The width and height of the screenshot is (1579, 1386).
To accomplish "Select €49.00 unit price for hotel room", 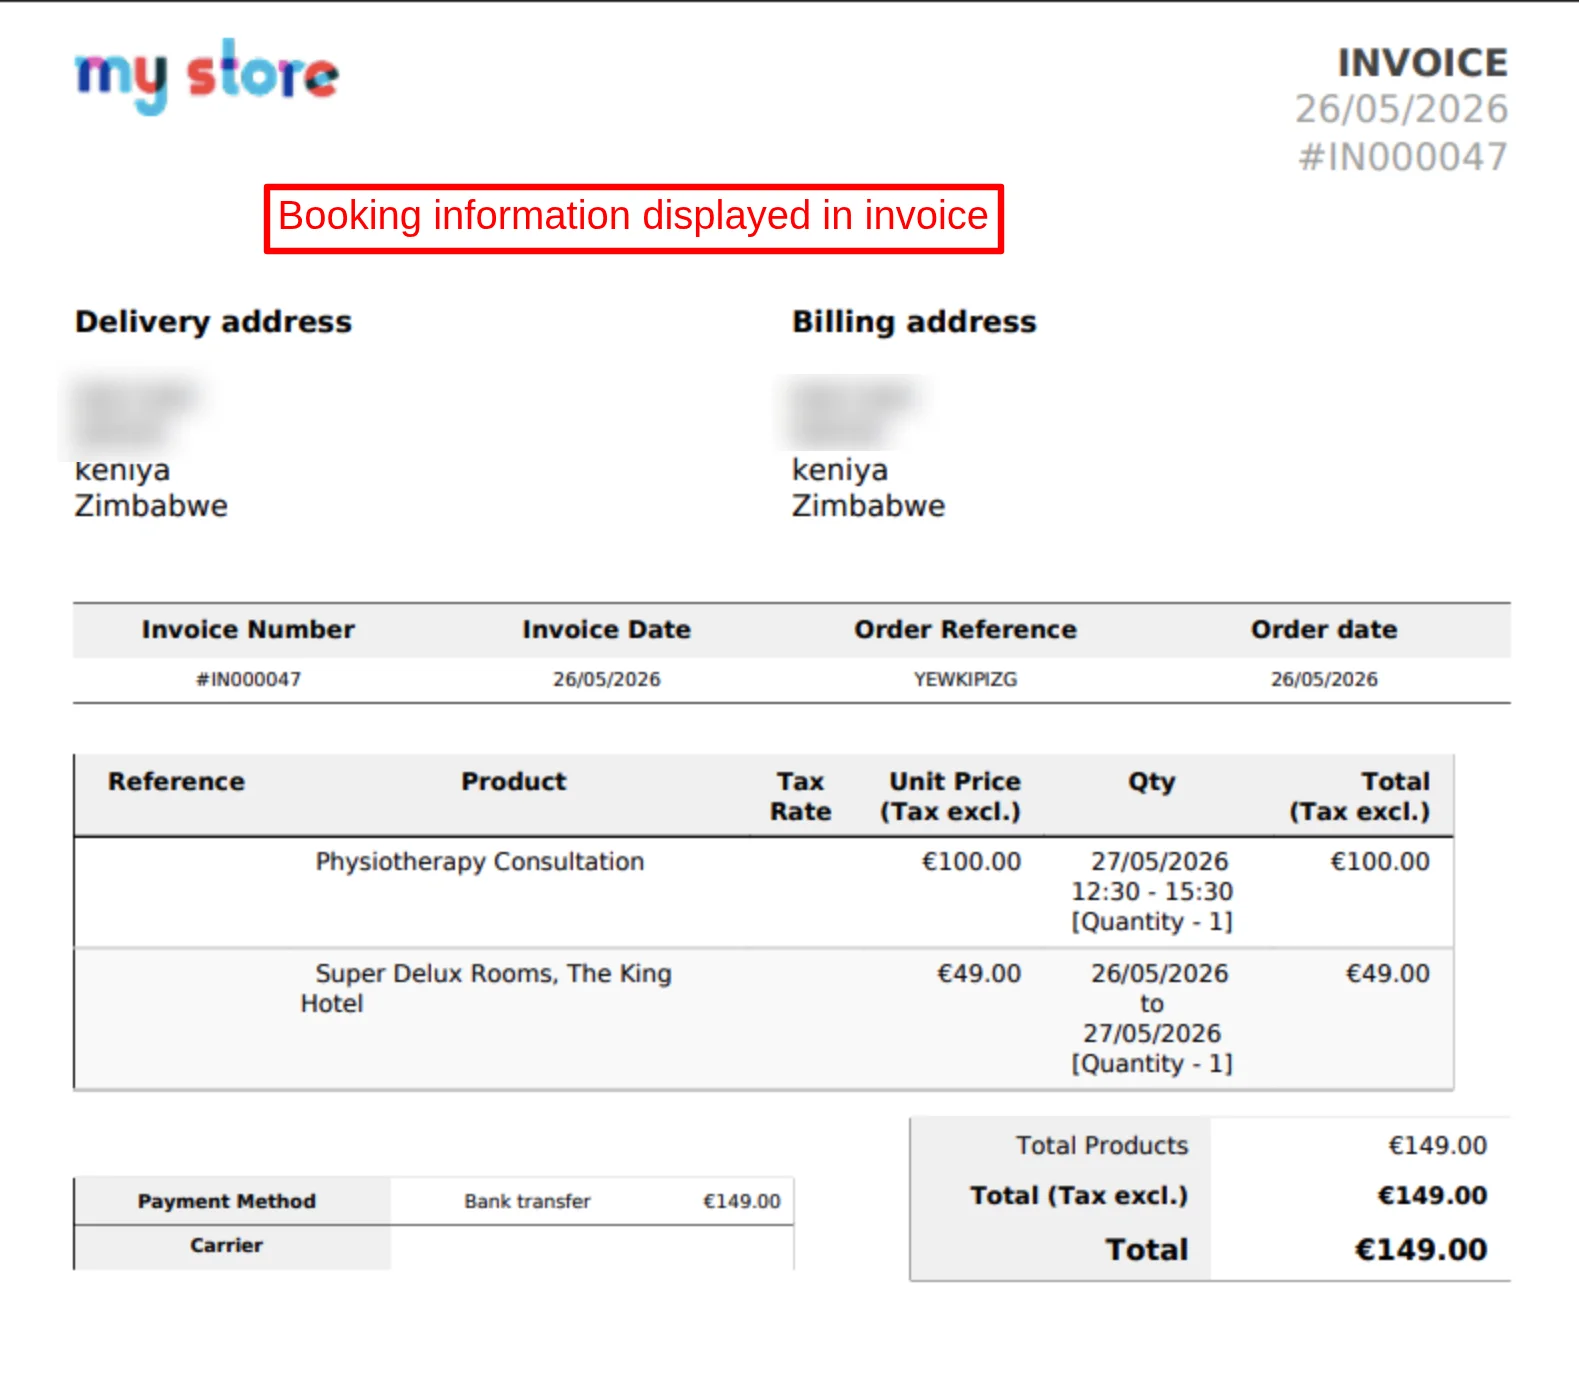I will (978, 974).
